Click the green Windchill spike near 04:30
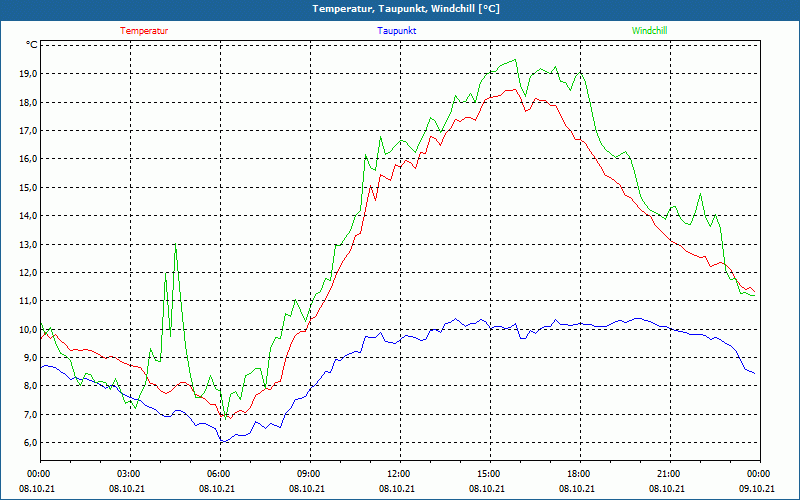Image resolution: width=800 pixels, height=500 pixels. click(176, 244)
